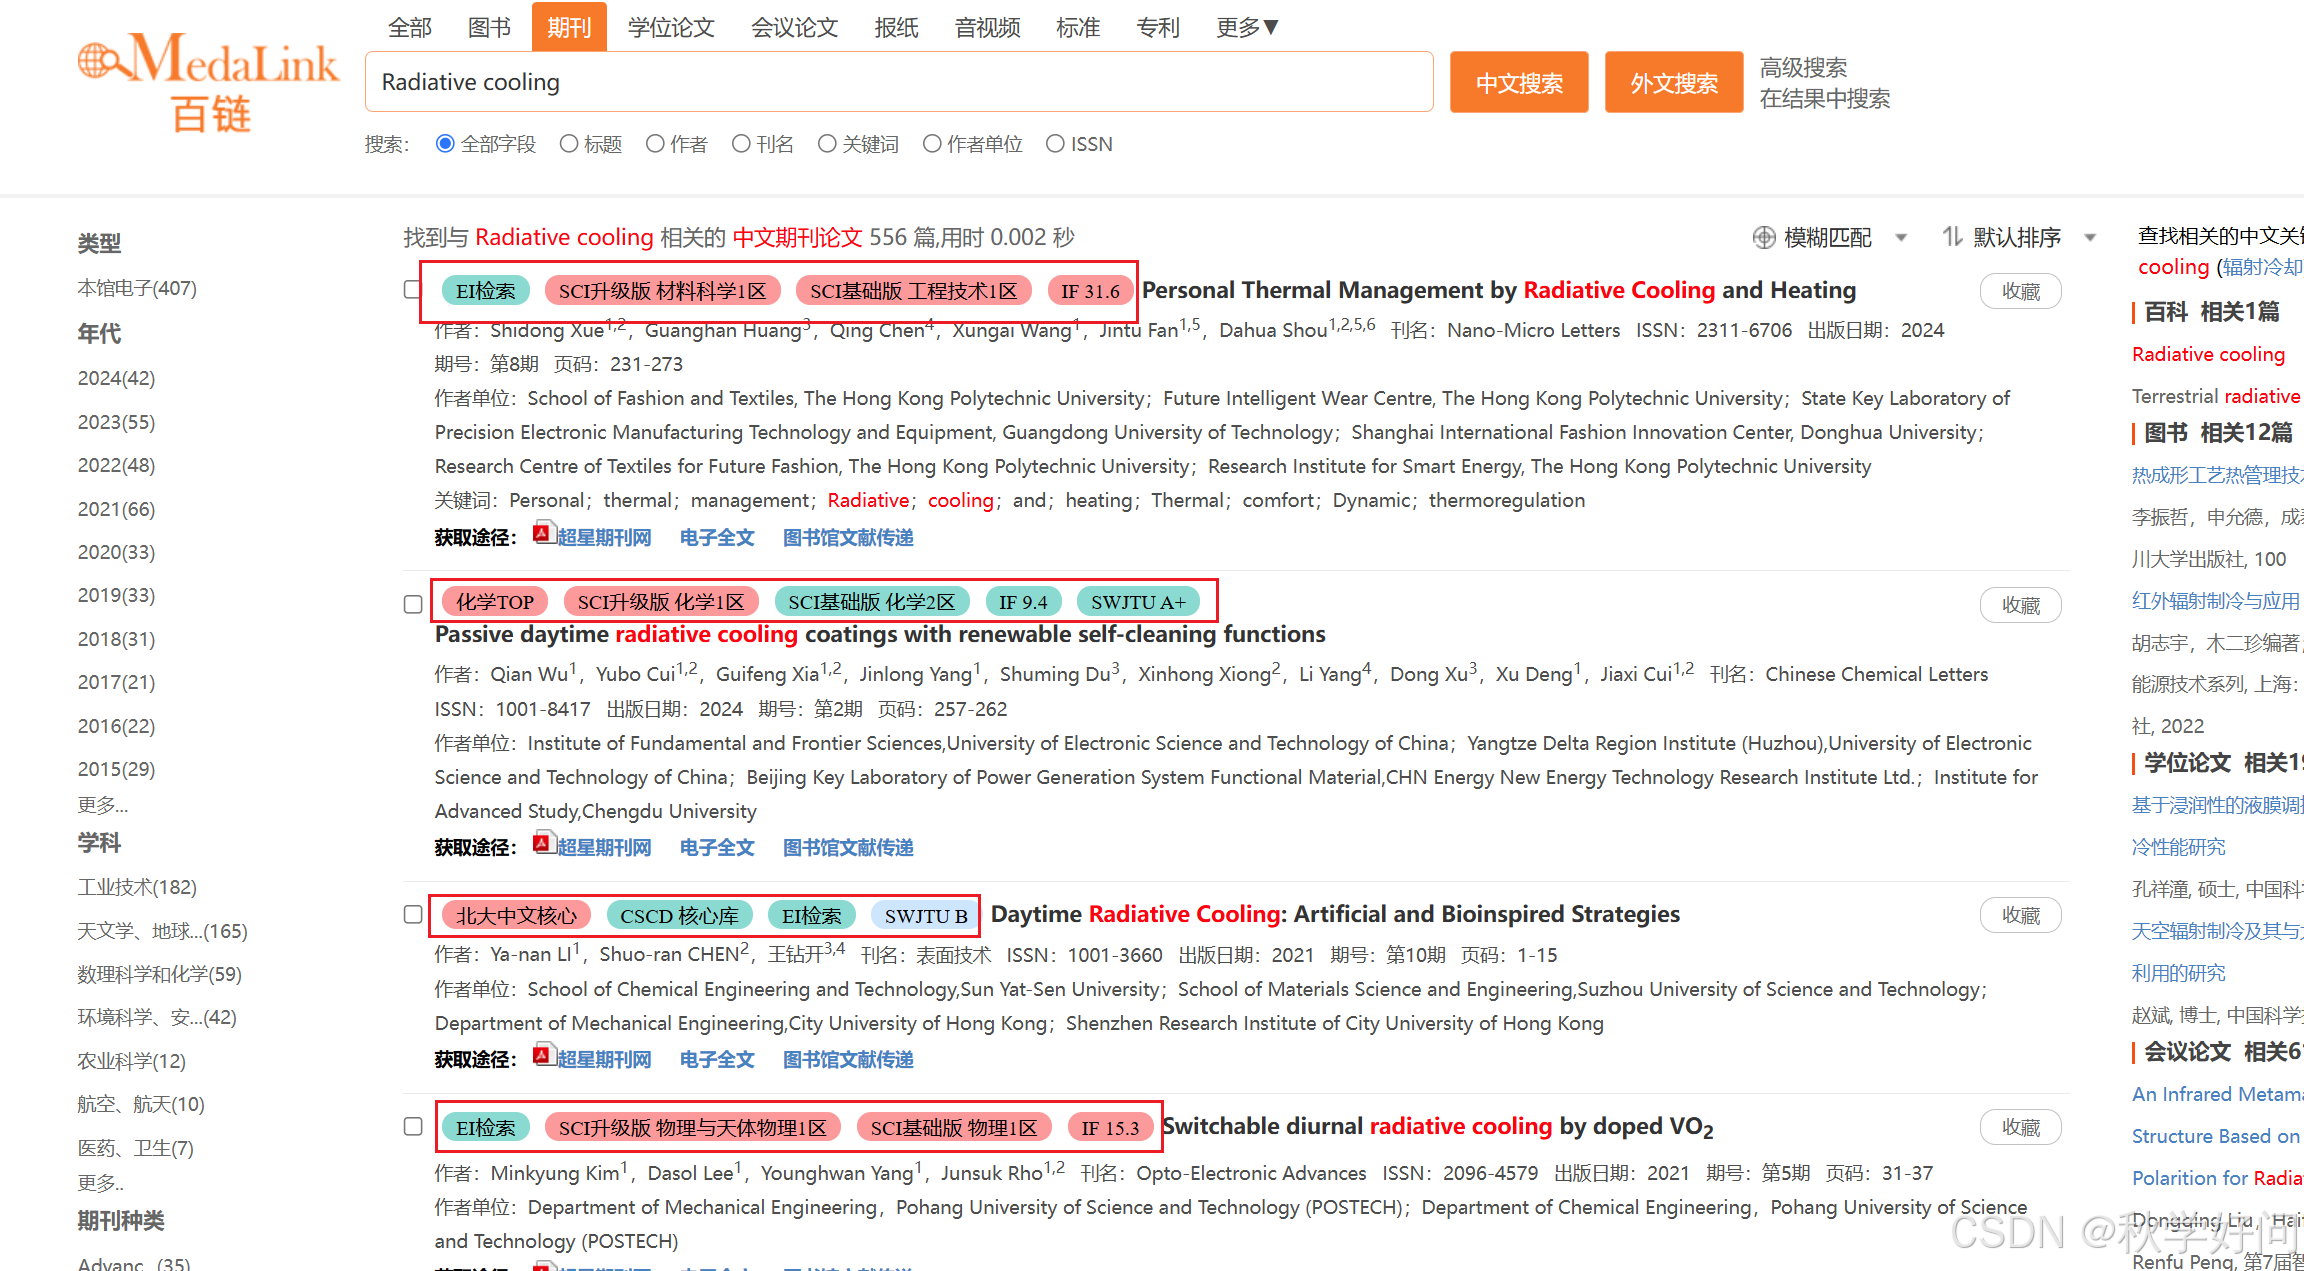The height and width of the screenshot is (1271, 2304).
Task: Tick checkbox for Personal Thermal Management result
Action: click(413, 290)
